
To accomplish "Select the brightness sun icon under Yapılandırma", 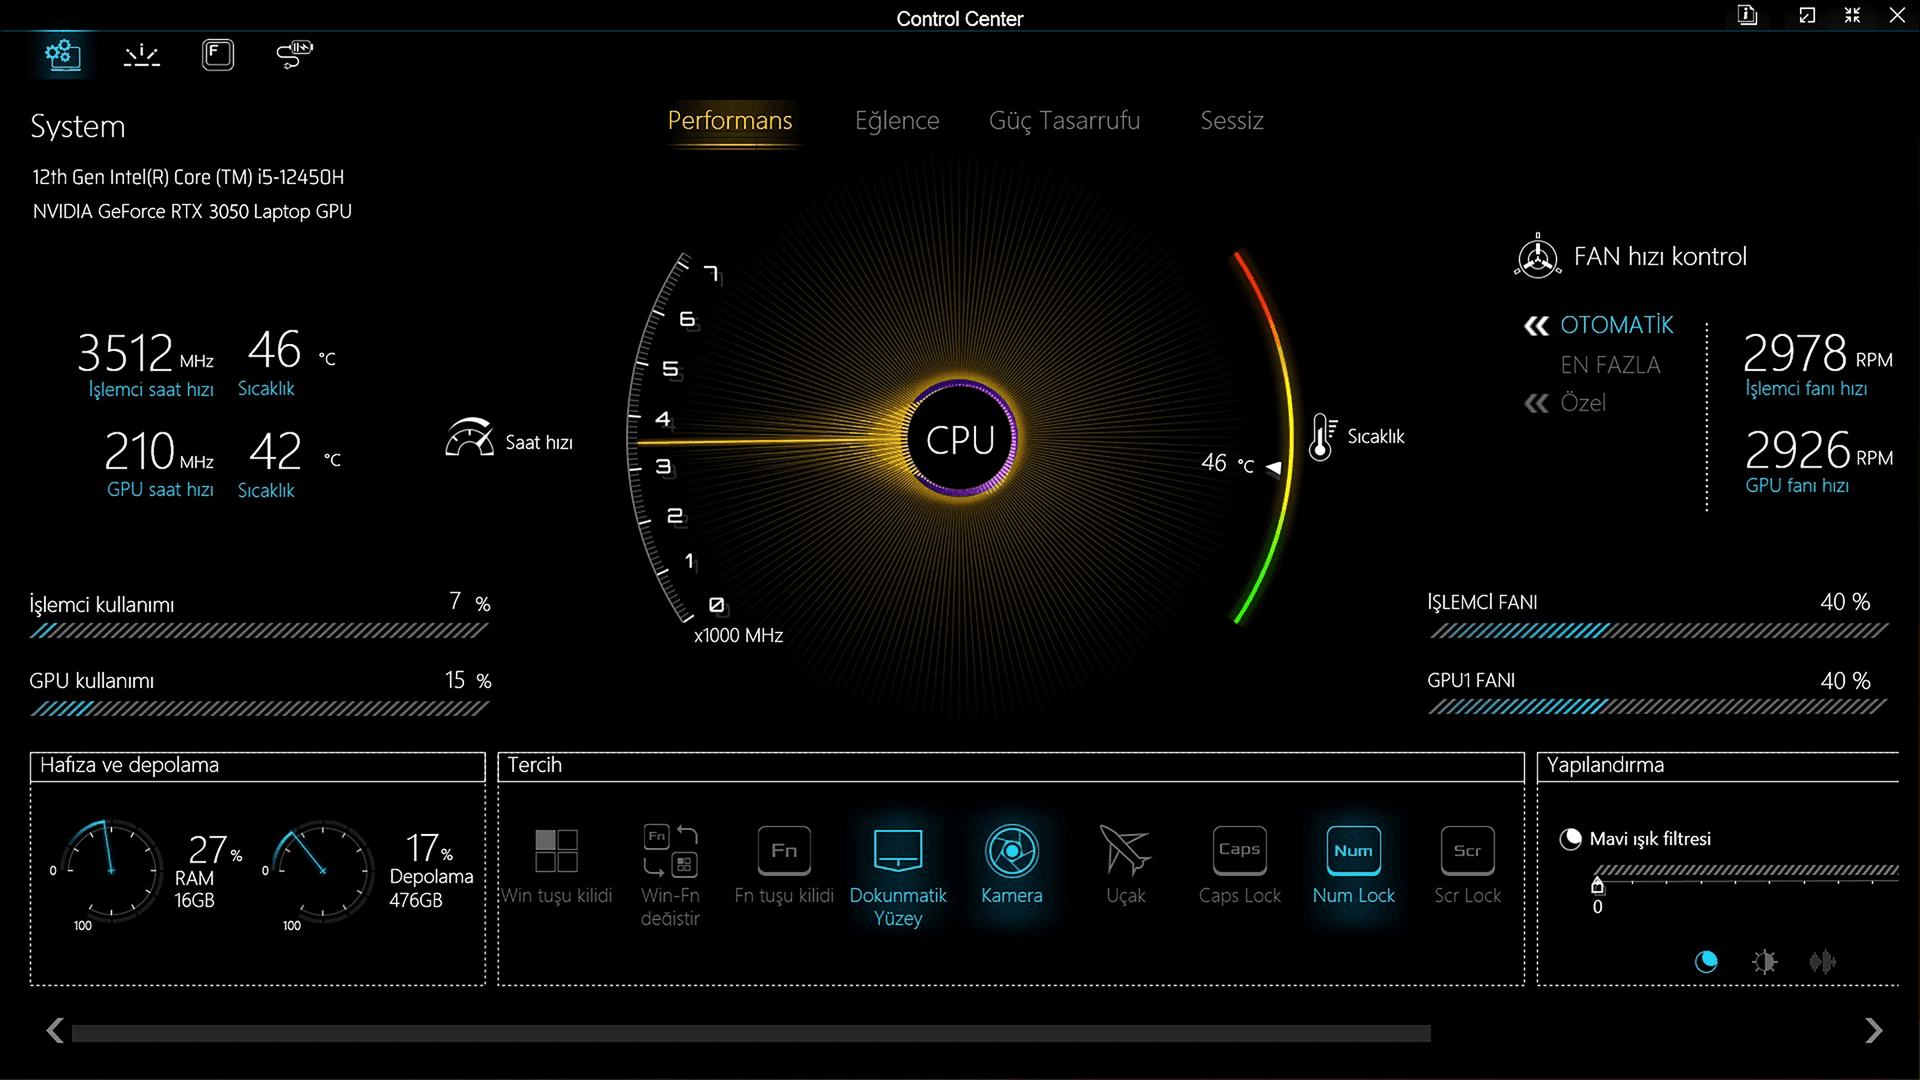I will (1764, 962).
